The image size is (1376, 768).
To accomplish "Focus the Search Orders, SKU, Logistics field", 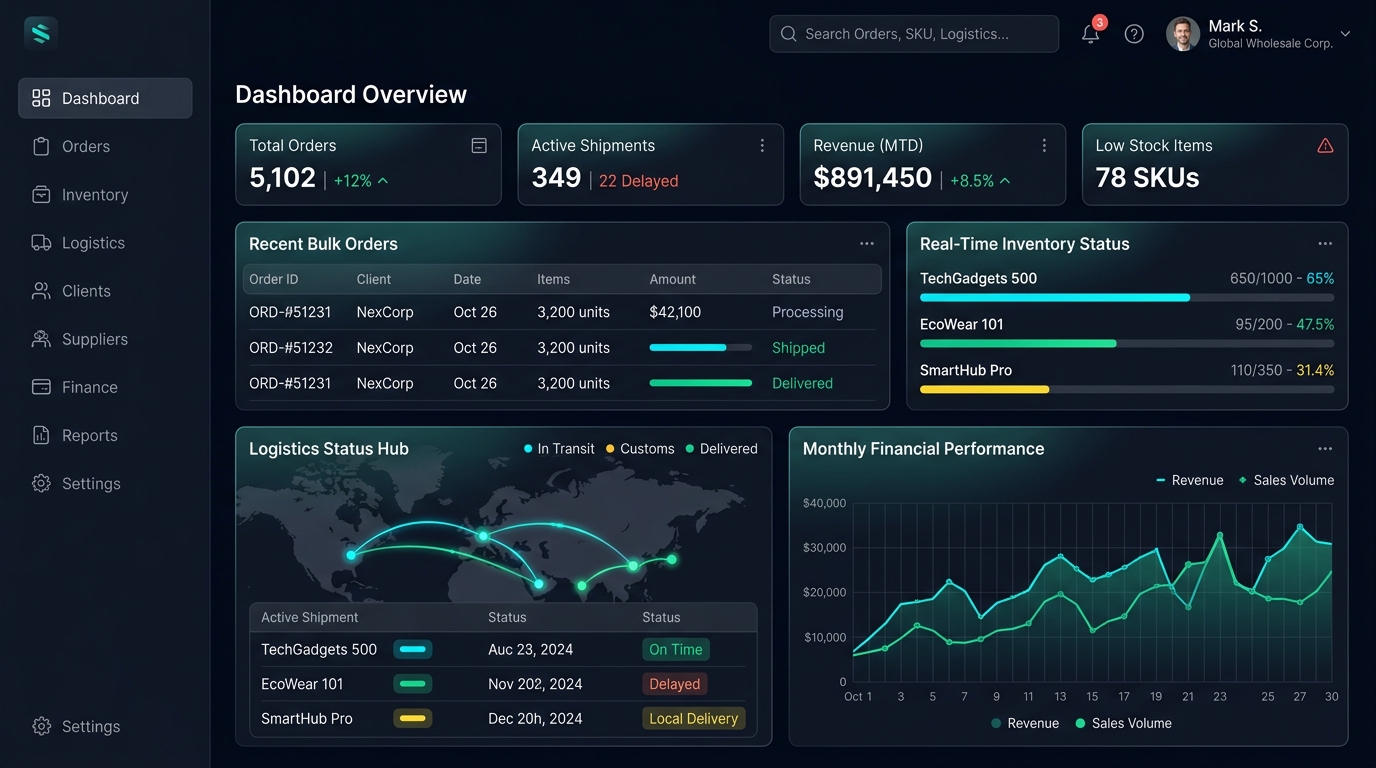I will [x=914, y=34].
